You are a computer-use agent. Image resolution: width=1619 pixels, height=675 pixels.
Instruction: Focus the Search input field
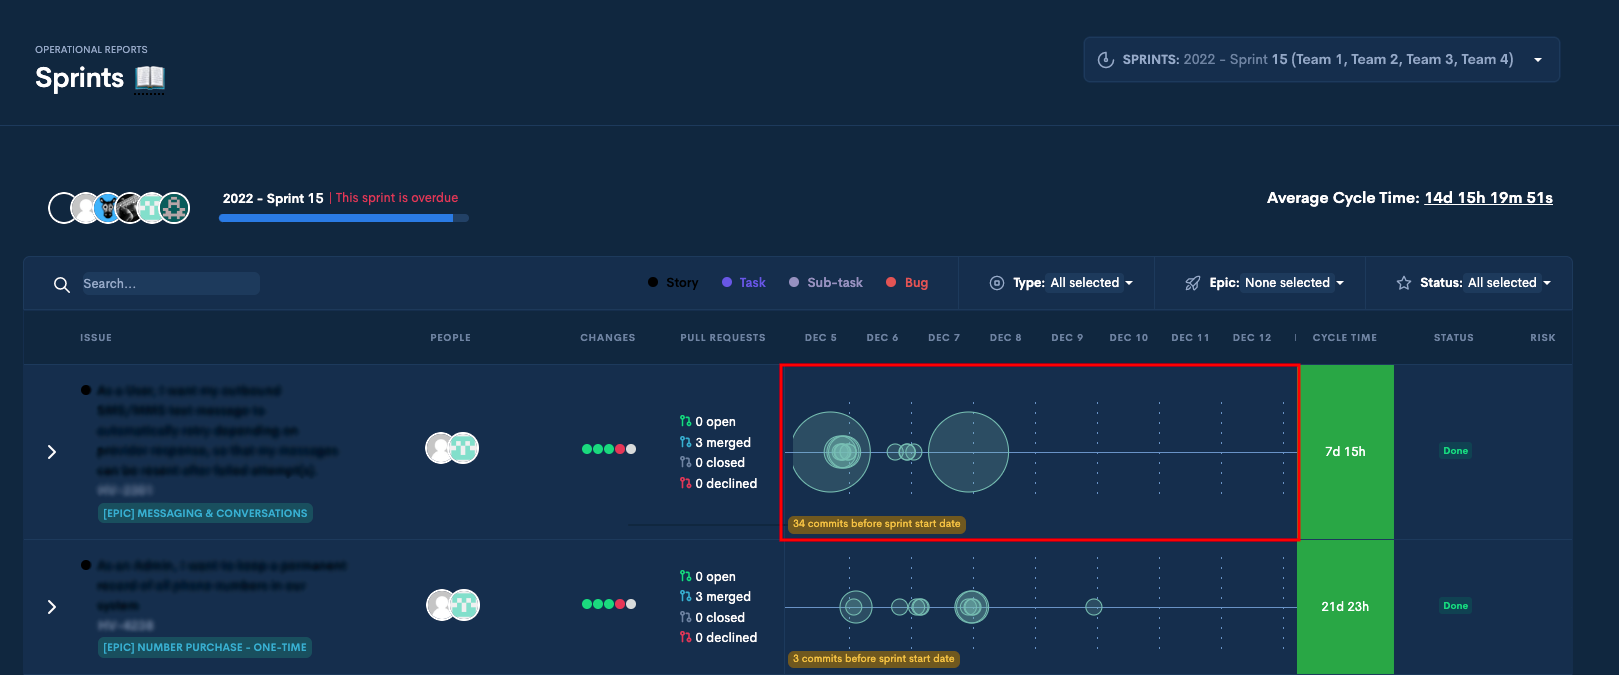(x=168, y=284)
